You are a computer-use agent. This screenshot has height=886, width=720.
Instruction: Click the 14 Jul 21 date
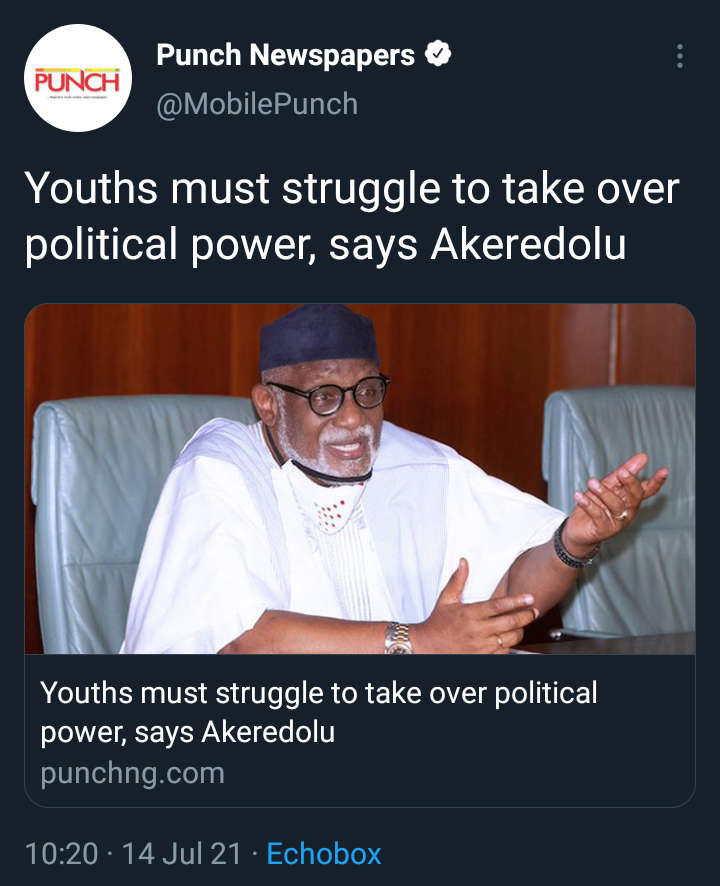tap(181, 853)
